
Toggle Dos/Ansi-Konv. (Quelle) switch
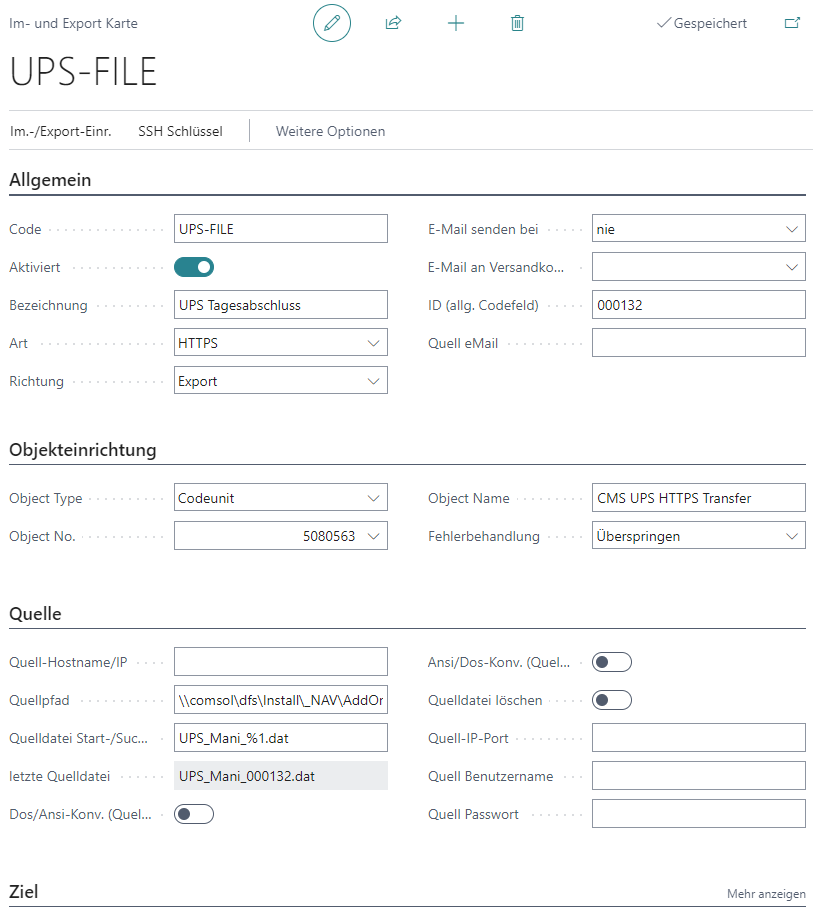pos(194,814)
